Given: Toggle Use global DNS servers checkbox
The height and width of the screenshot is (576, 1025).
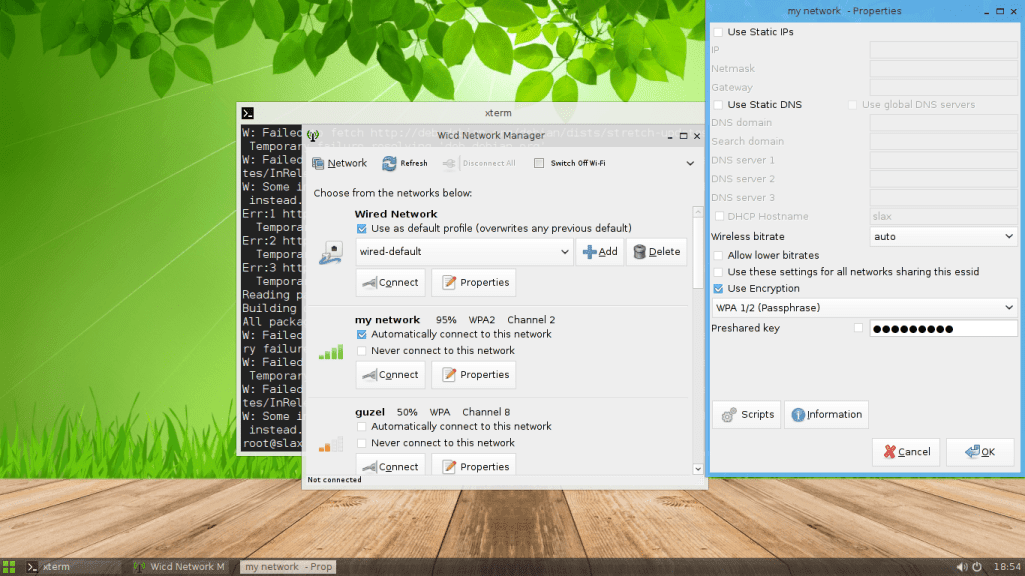Looking at the screenshot, I should click(x=852, y=105).
